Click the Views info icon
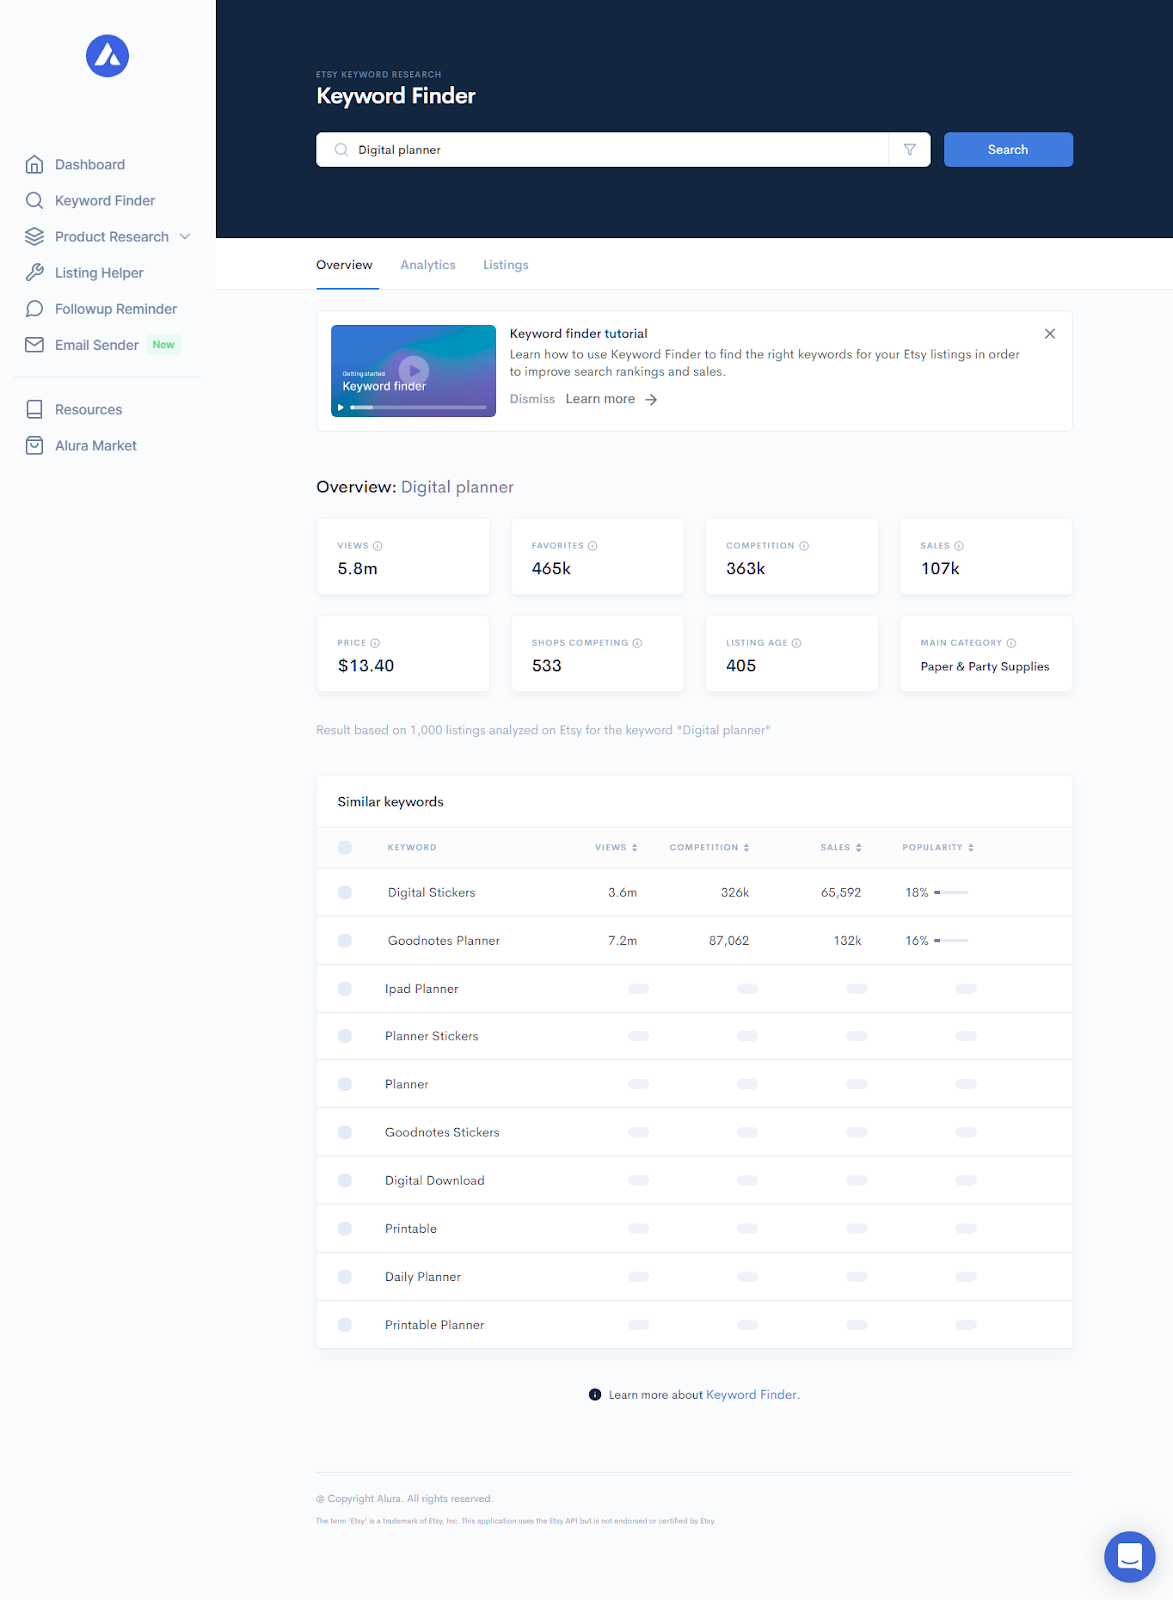Viewport: 1173px width, 1600px height. [378, 546]
